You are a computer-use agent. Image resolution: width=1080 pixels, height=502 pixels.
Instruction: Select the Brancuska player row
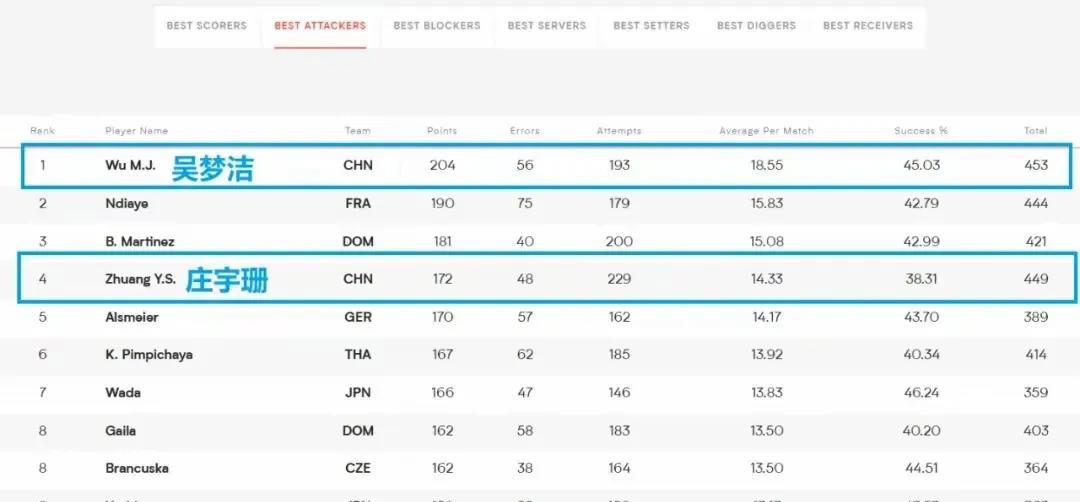tap(540, 468)
